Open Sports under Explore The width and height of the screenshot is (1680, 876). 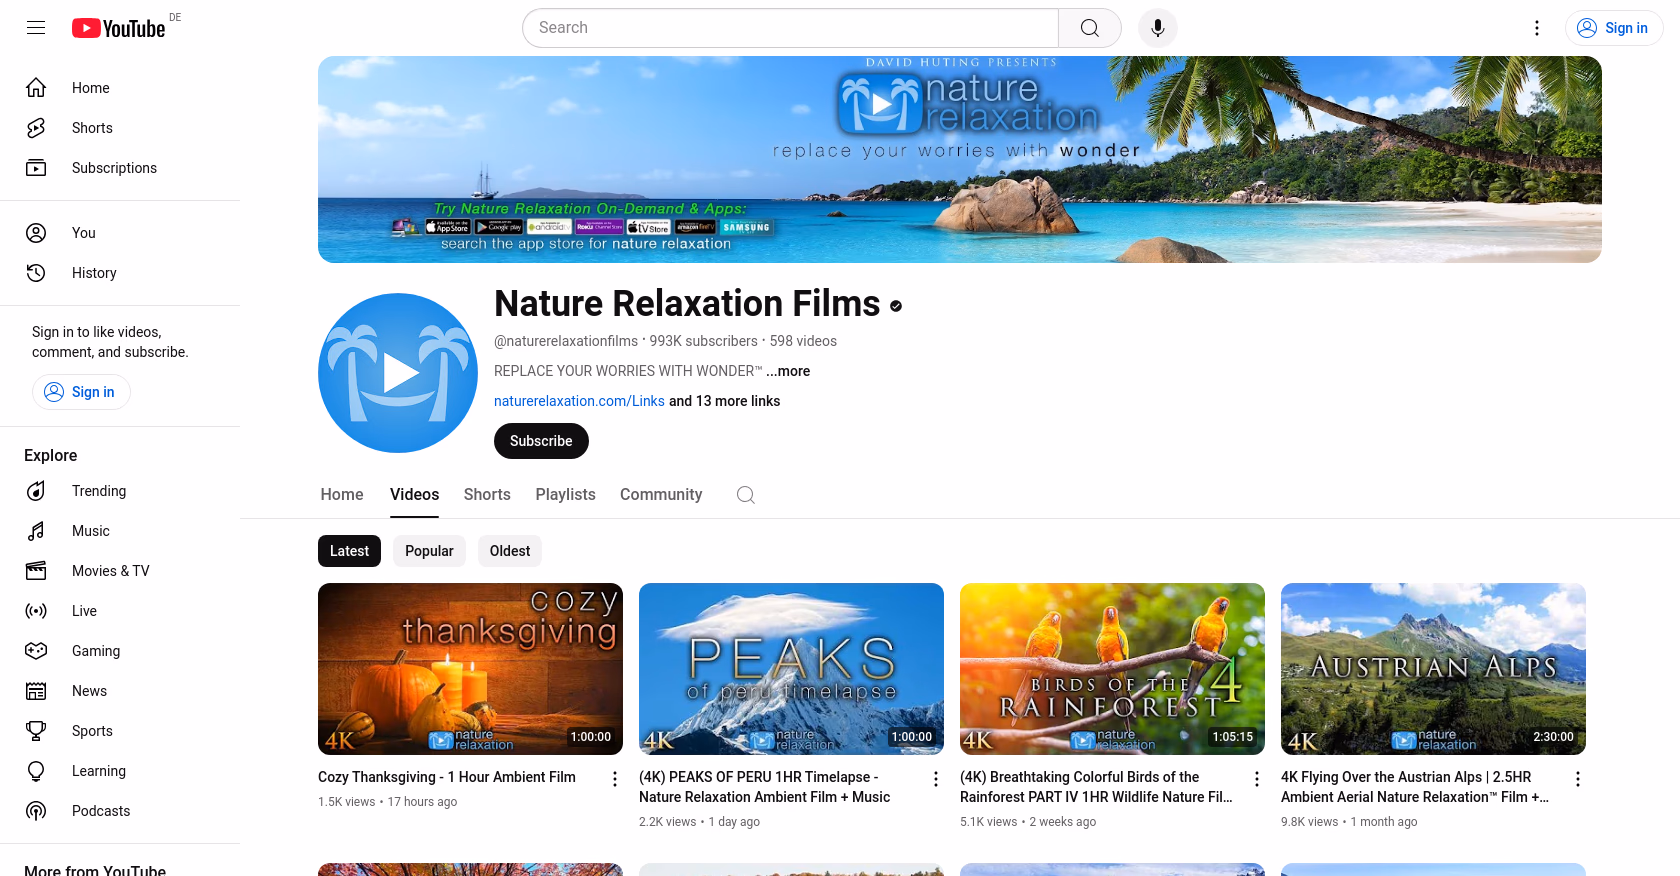(x=120, y=731)
